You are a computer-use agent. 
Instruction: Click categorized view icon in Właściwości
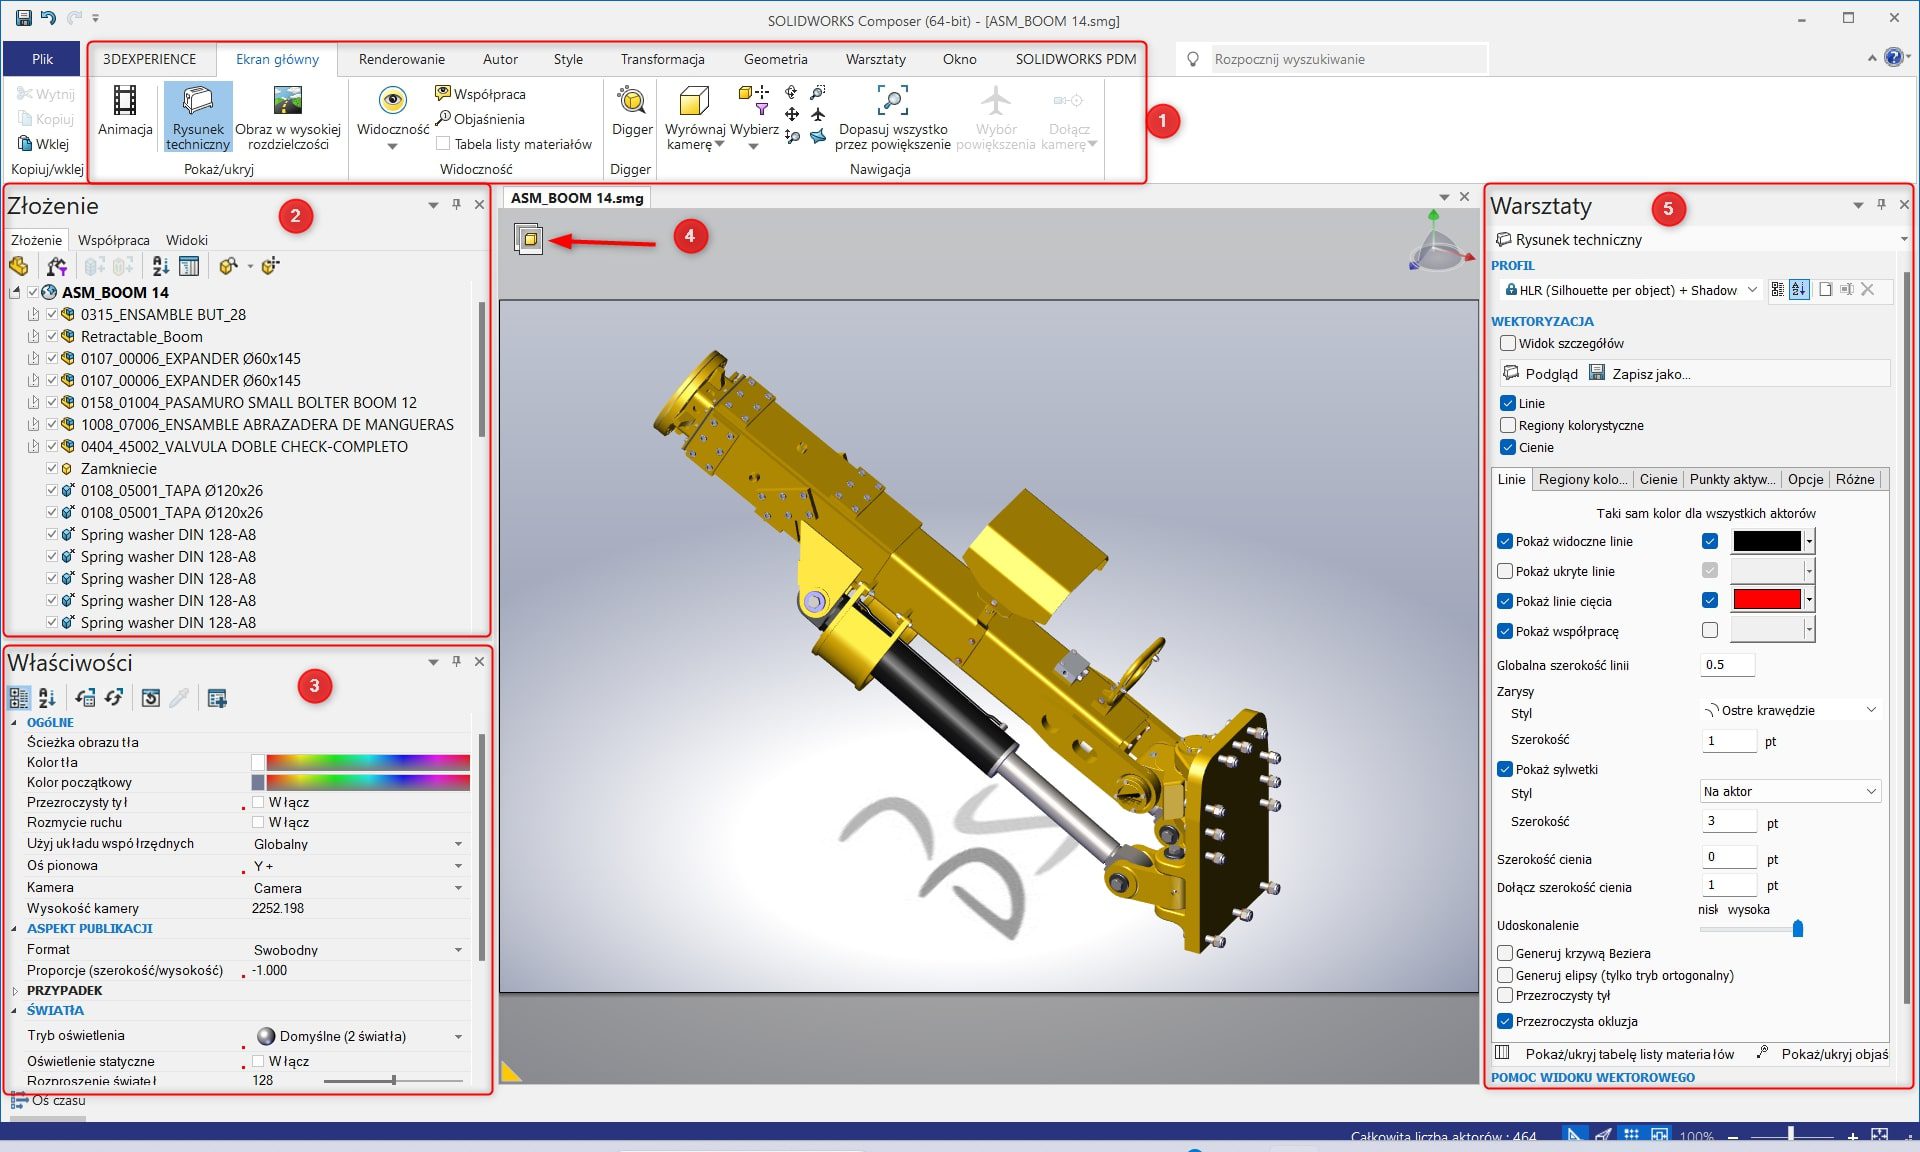tap(19, 698)
